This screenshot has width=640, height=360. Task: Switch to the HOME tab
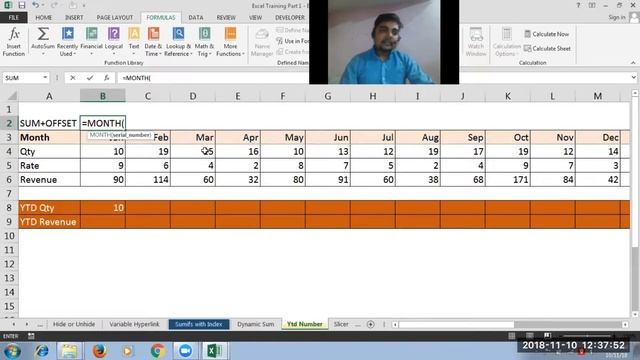pyautogui.click(x=44, y=18)
